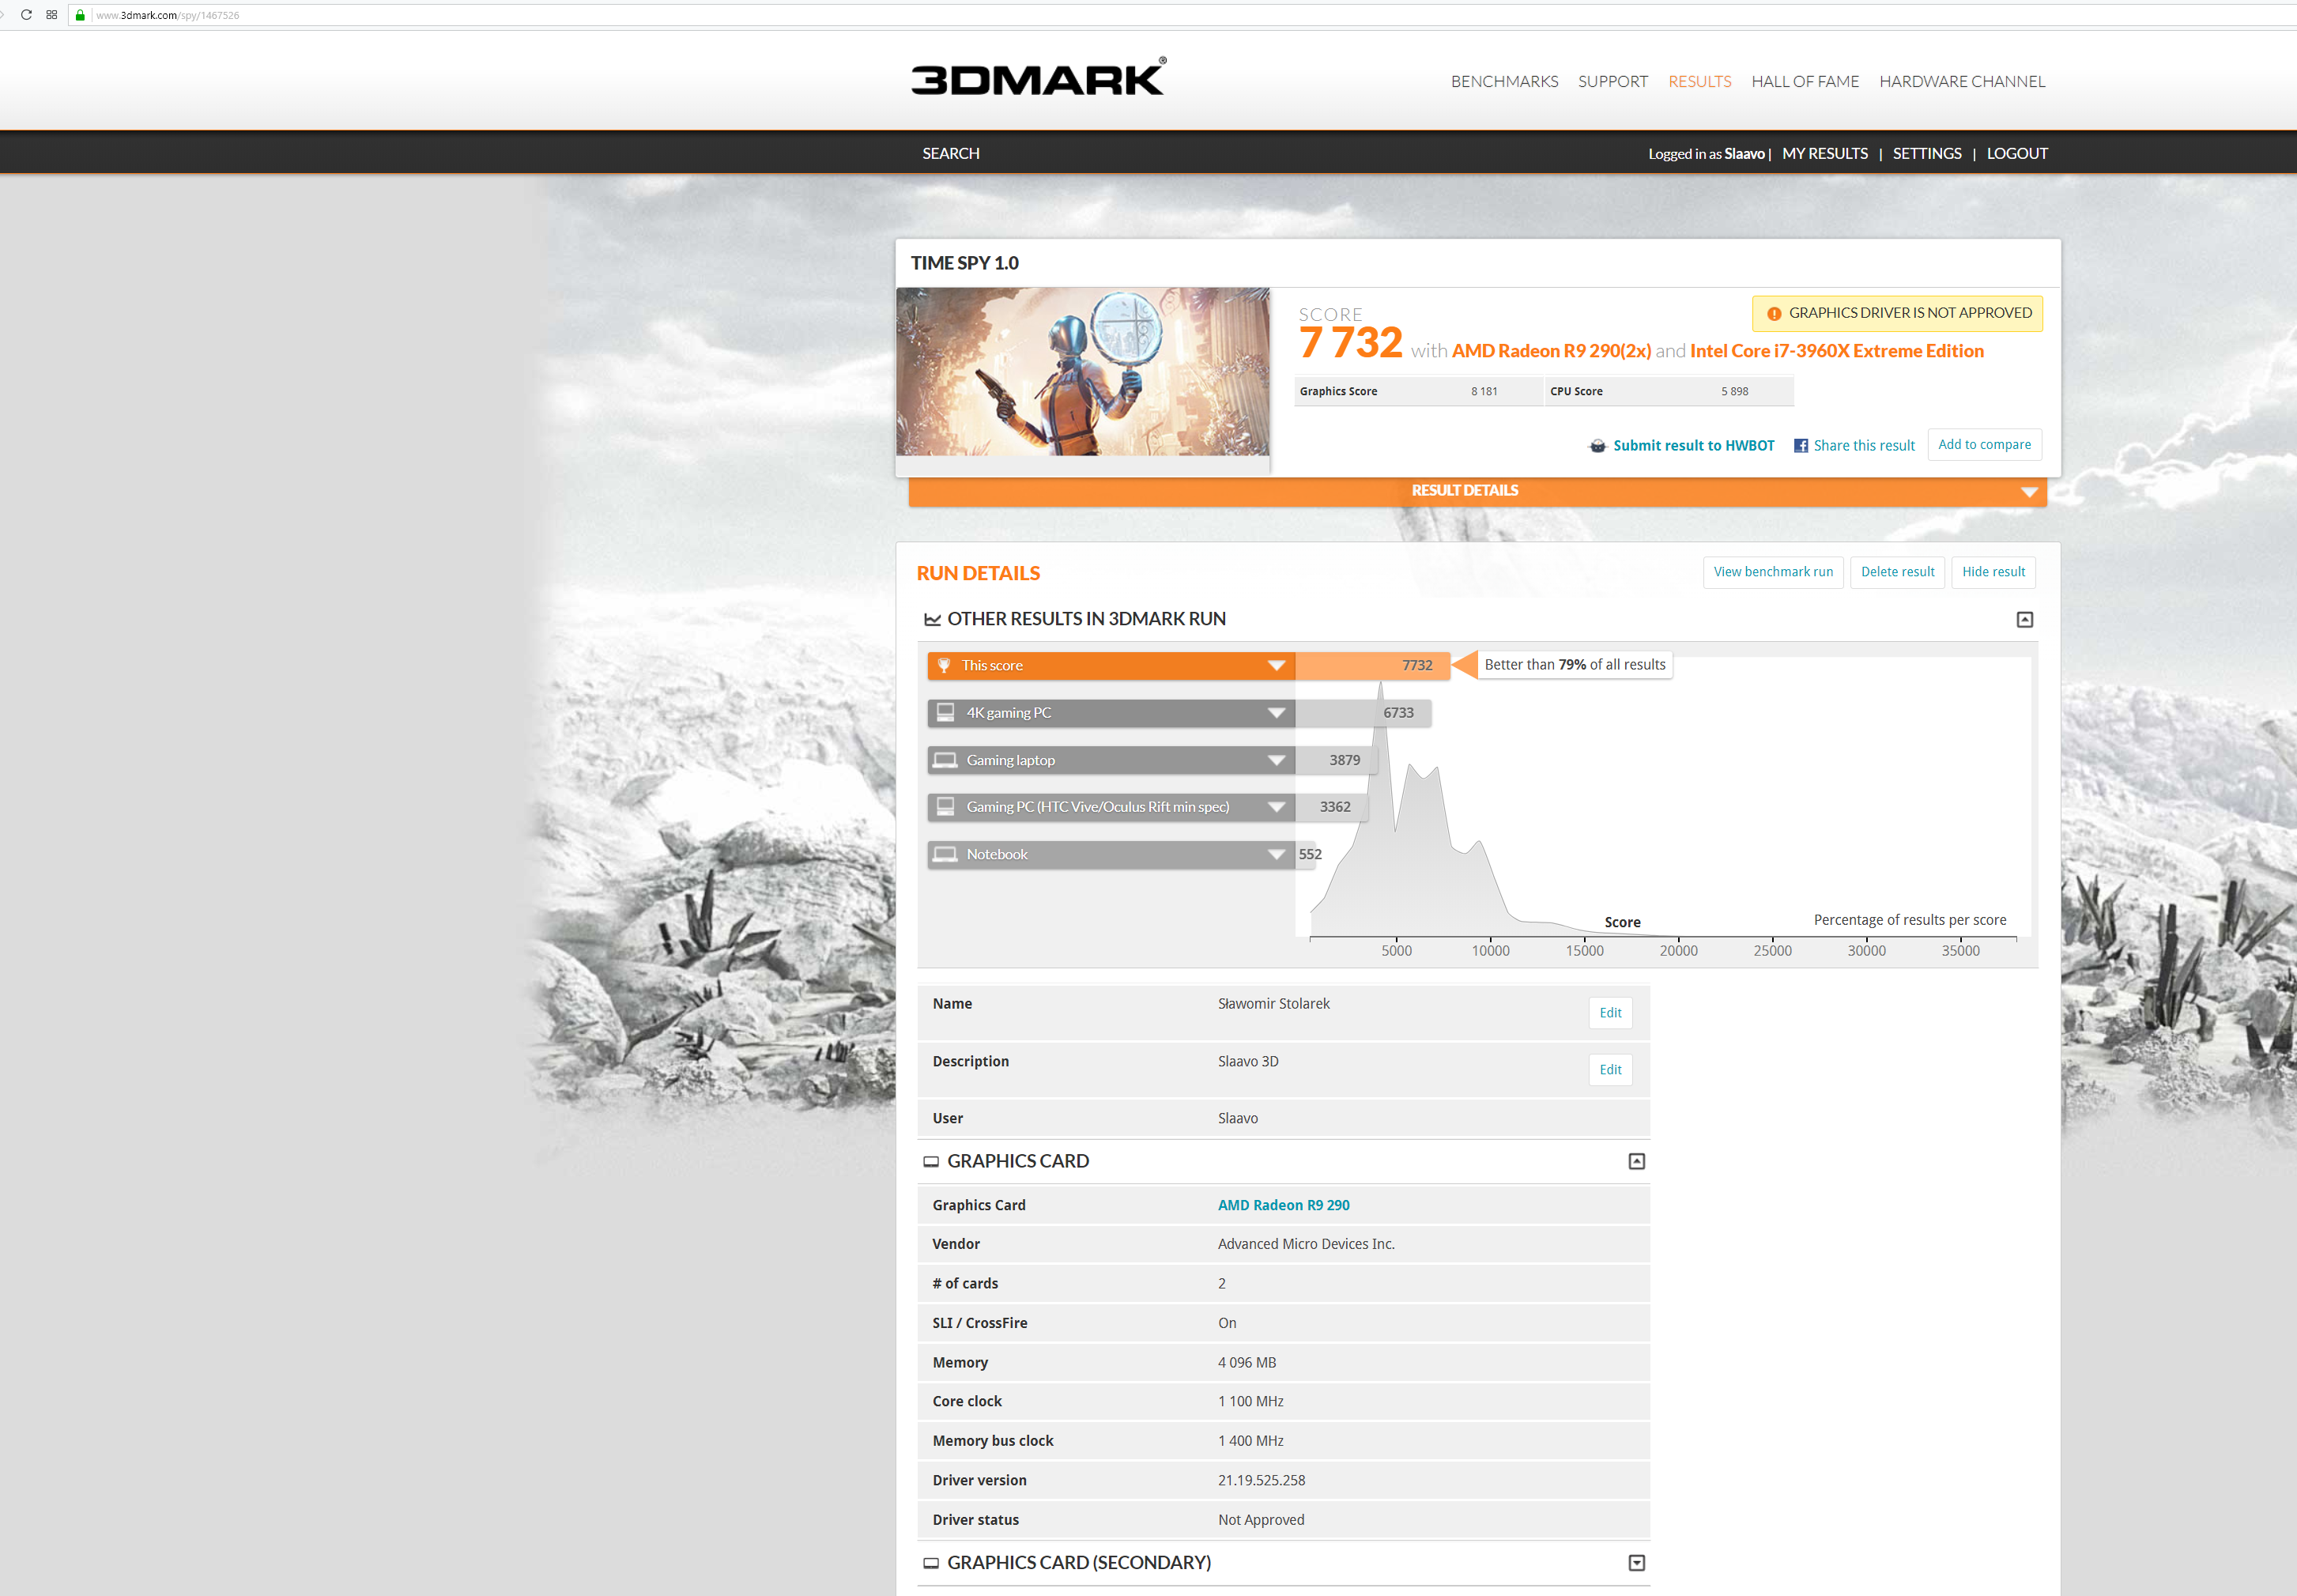Collapse Other Results in 3DMark Run section
The width and height of the screenshot is (2297, 1596).
pyautogui.click(x=2025, y=620)
